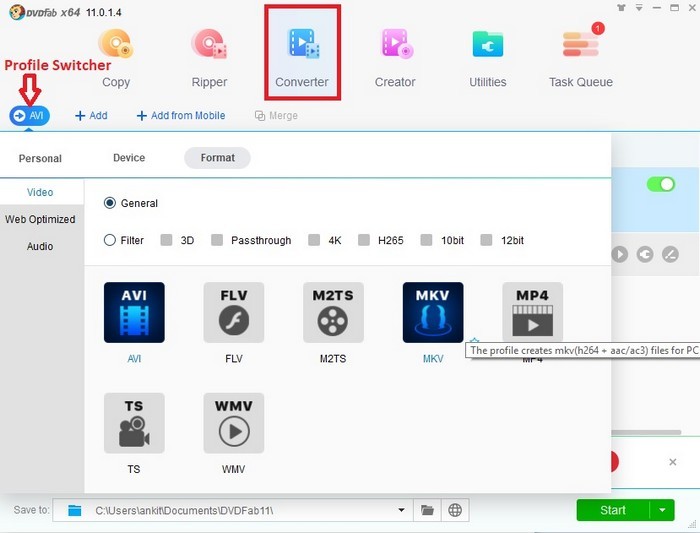Click the horizontal scrollbar in right panel
This screenshot has height=533, width=700.
[x=646, y=432]
